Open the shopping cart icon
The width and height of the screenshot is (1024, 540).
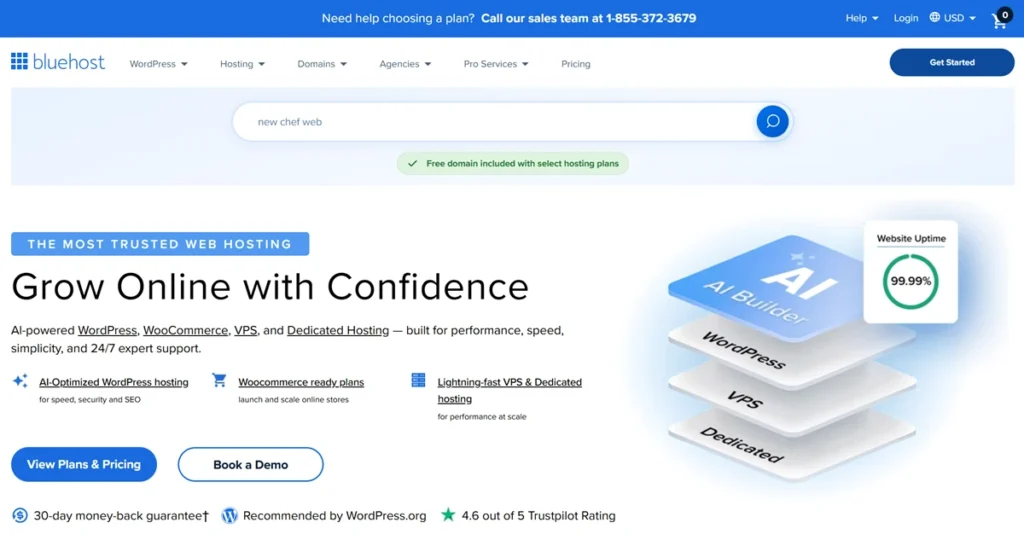point(1000,19)
